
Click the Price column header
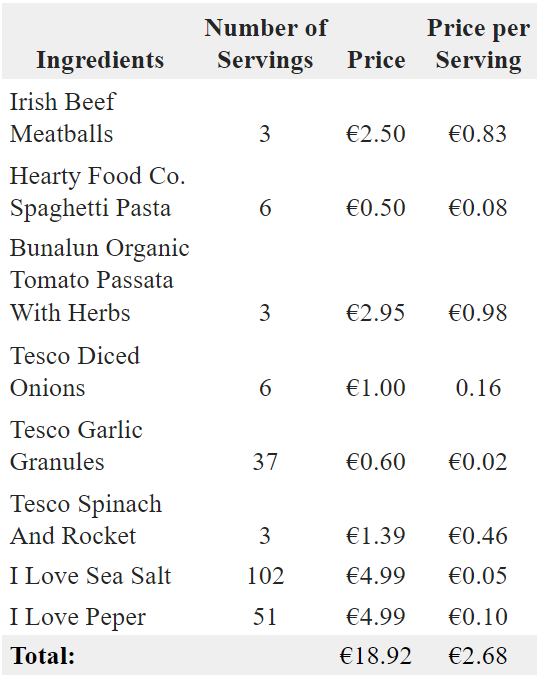pyautogui.click(x=376, y=60)
